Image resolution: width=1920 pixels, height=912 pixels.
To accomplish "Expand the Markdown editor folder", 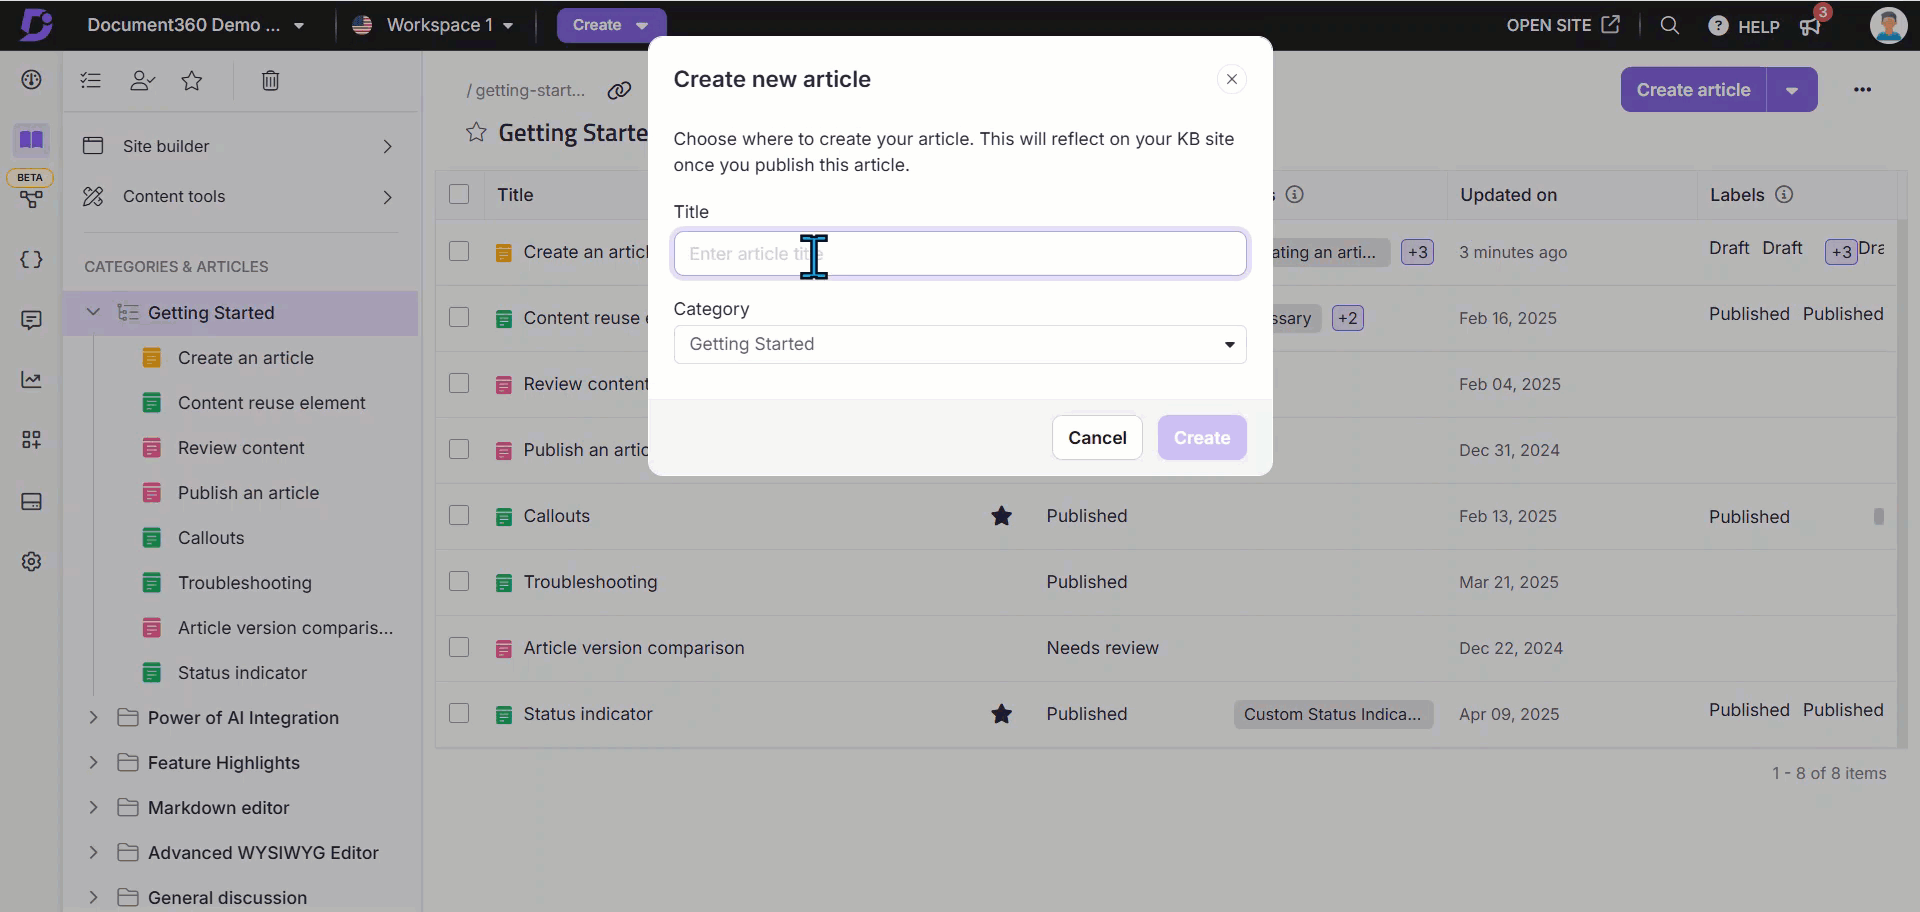I will (93, 807).
